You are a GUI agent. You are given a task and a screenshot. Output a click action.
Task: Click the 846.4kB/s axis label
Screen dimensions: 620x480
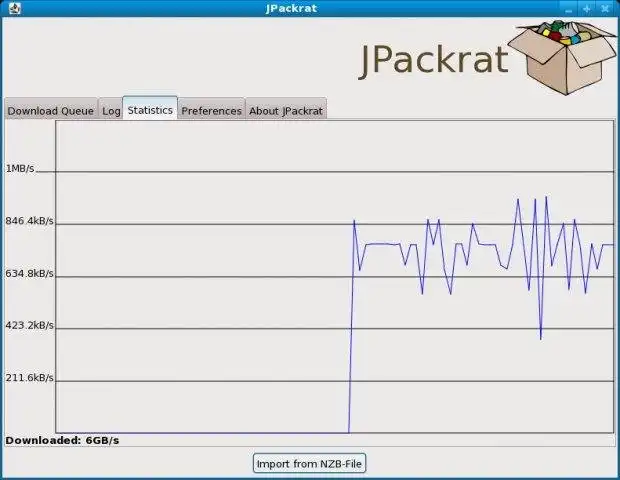tap(29, 221)
